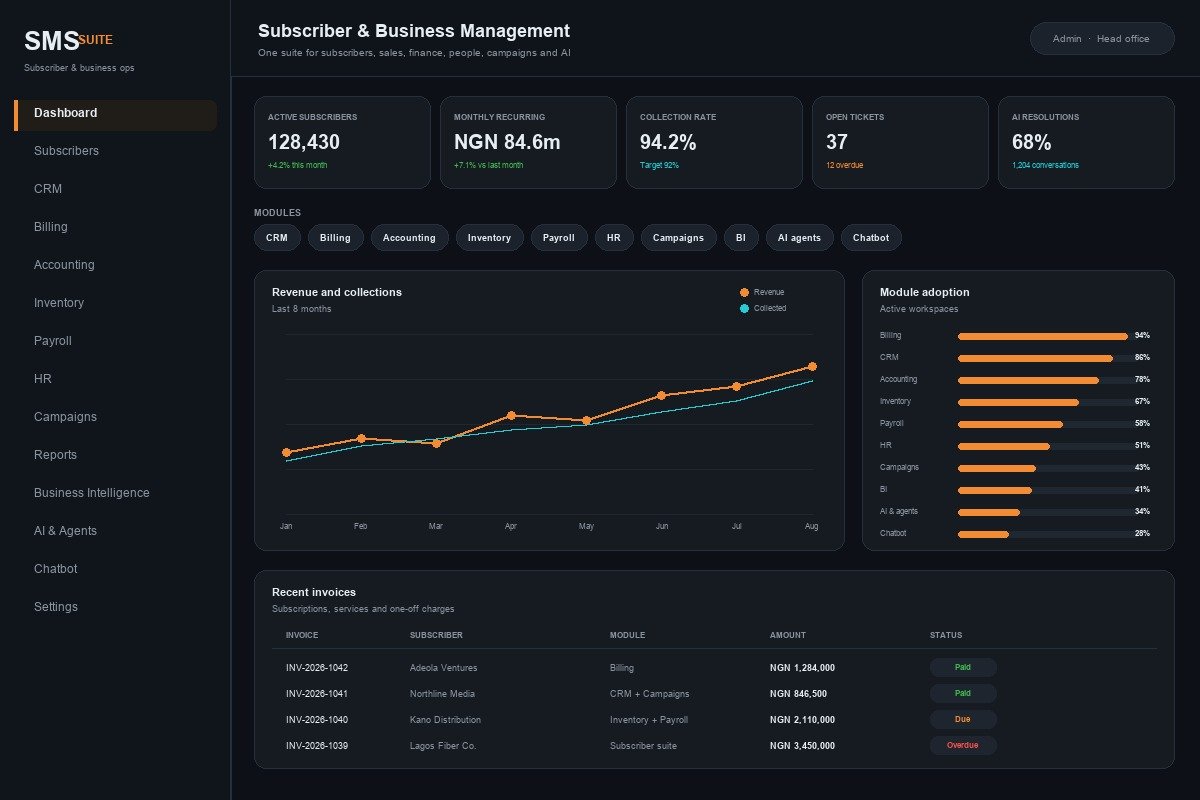
Task: Click the Admin · Head office button
Action: (x=1102, y=38)
